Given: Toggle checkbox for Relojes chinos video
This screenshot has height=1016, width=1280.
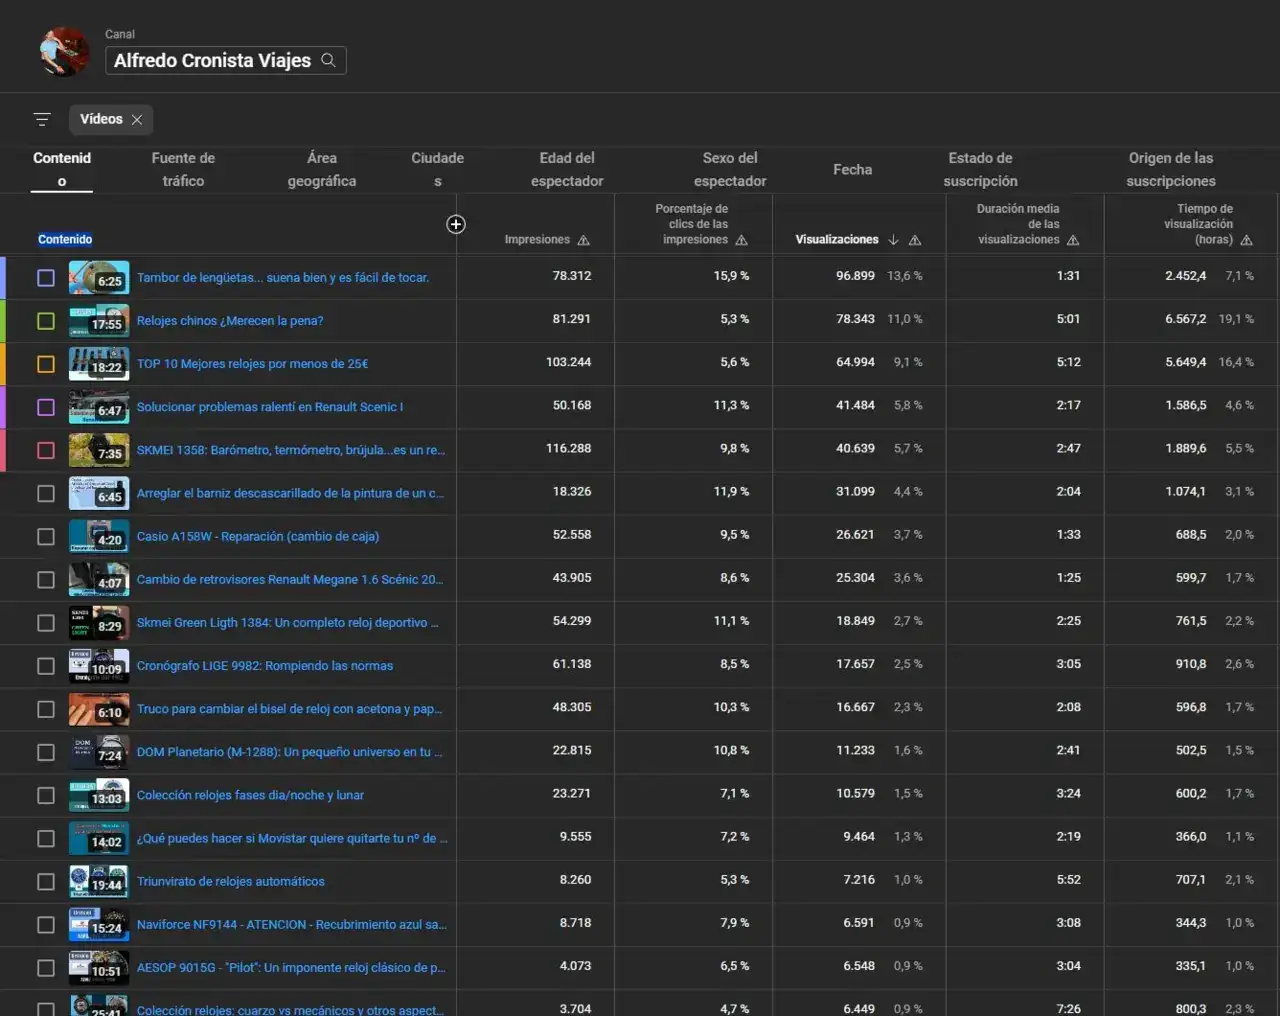Looking at the screenshot, I should (x=46, y=321).
